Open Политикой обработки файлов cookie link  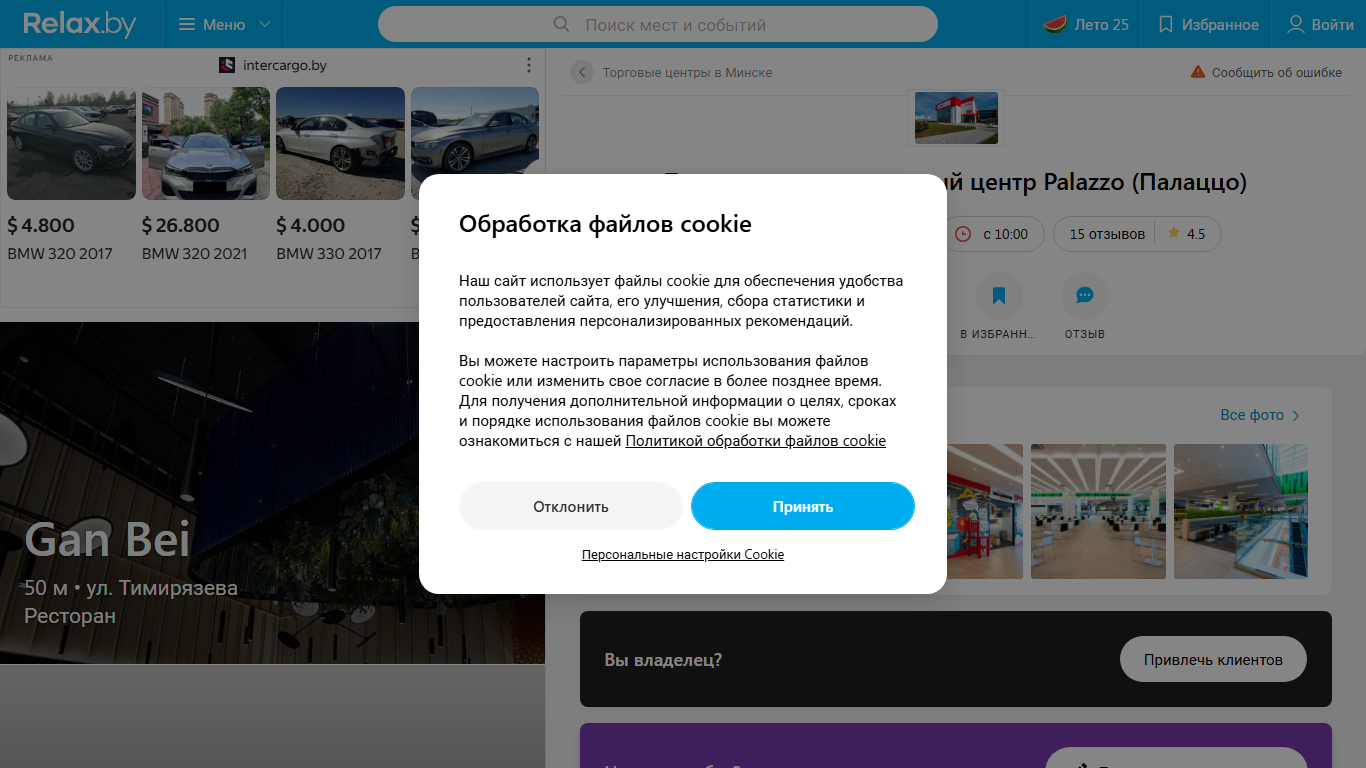click(756, 441)
